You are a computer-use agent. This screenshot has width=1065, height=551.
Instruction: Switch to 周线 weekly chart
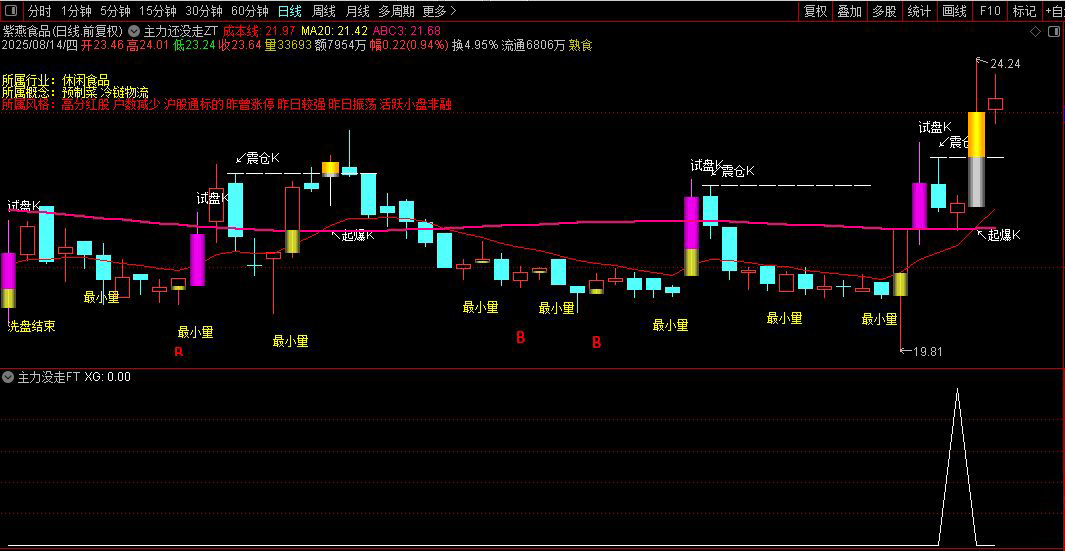323,11
